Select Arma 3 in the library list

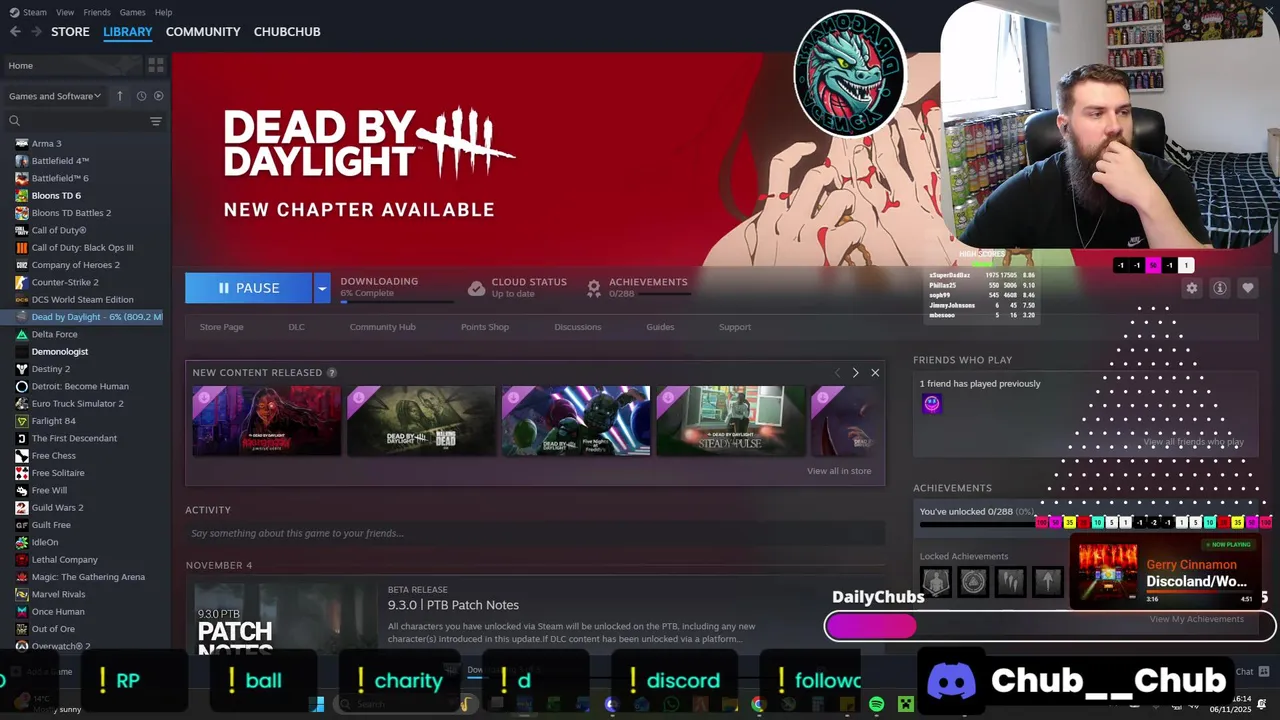pyautogui.click(x=46, y=143)
